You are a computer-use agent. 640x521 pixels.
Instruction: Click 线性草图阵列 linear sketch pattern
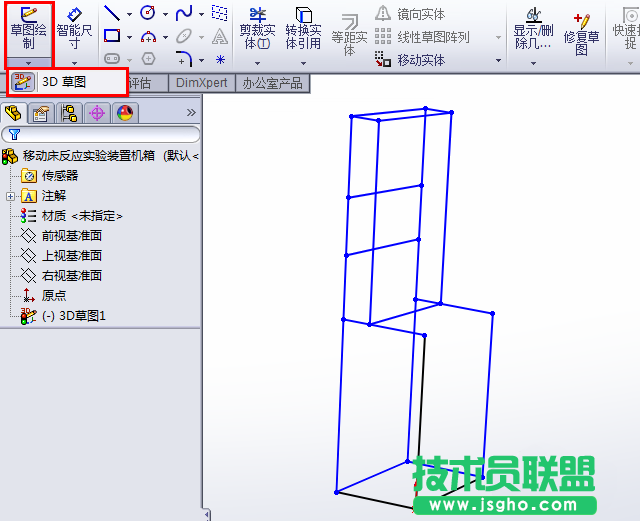point(422,37)
